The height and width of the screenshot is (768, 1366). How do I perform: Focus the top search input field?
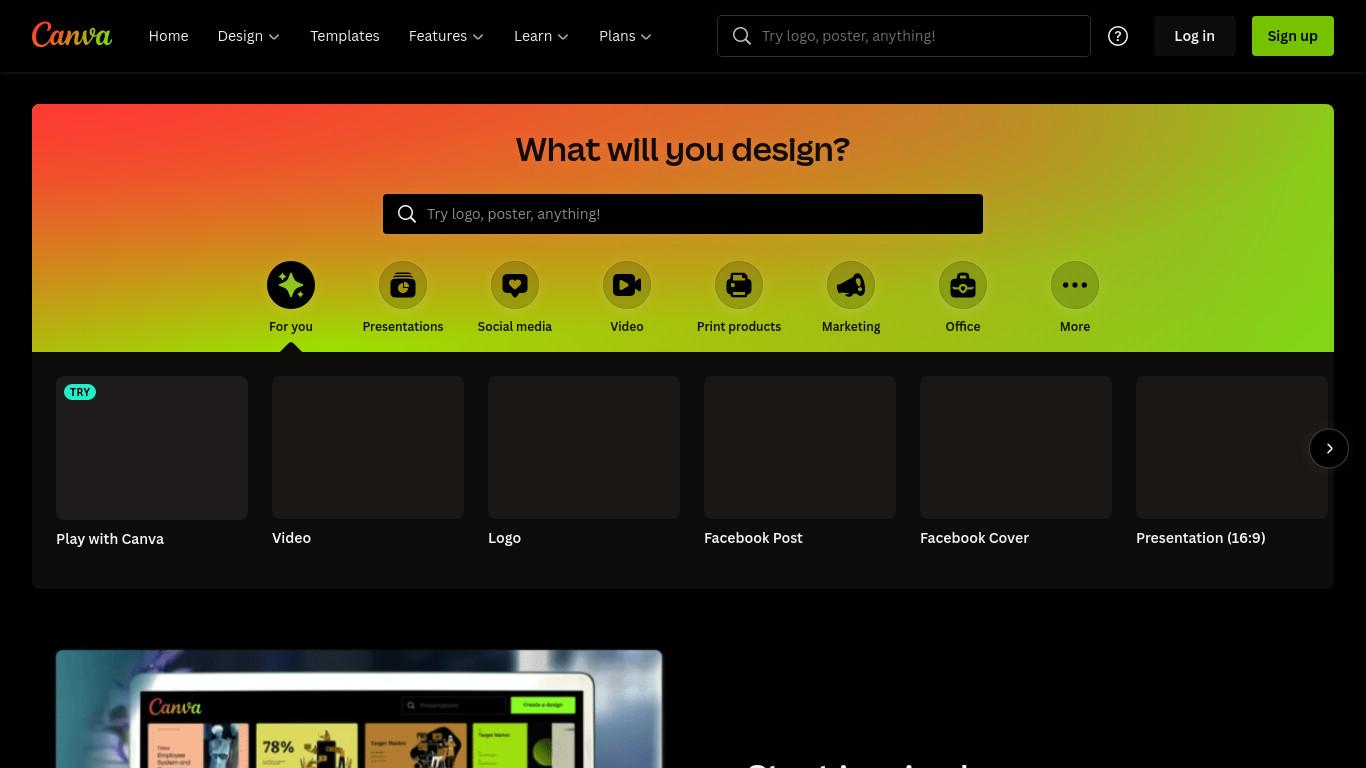(x=904, y=36)
